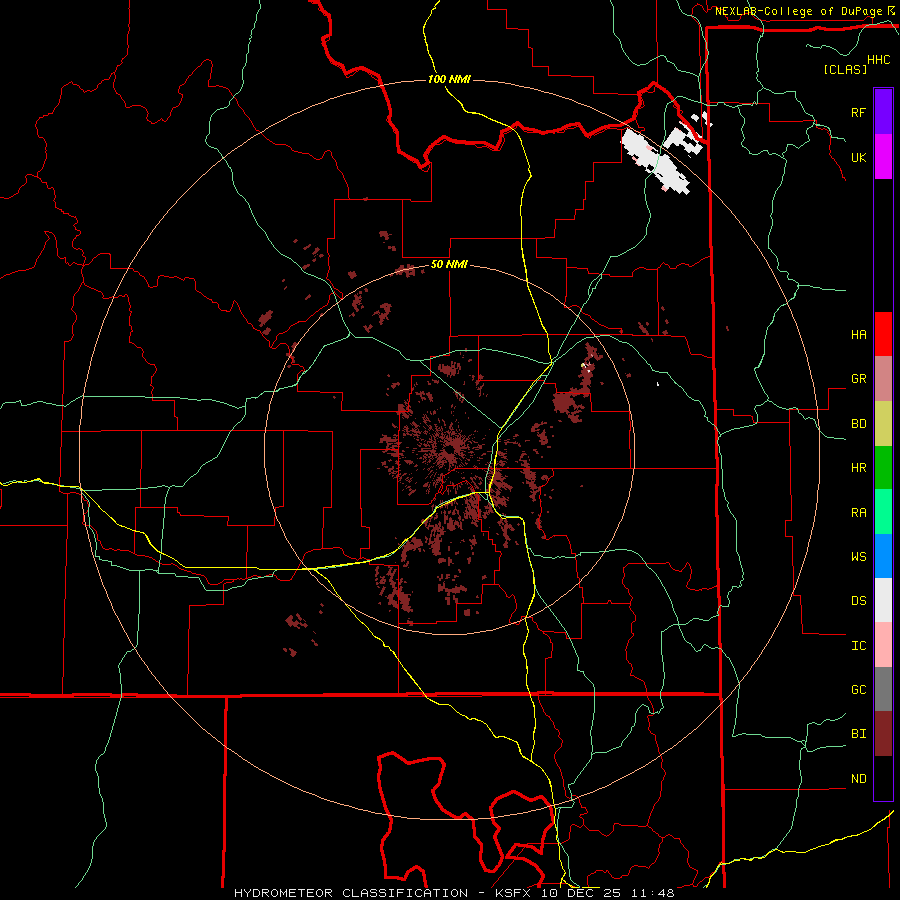Click the 11:48 time stamp

coord(653,893)
